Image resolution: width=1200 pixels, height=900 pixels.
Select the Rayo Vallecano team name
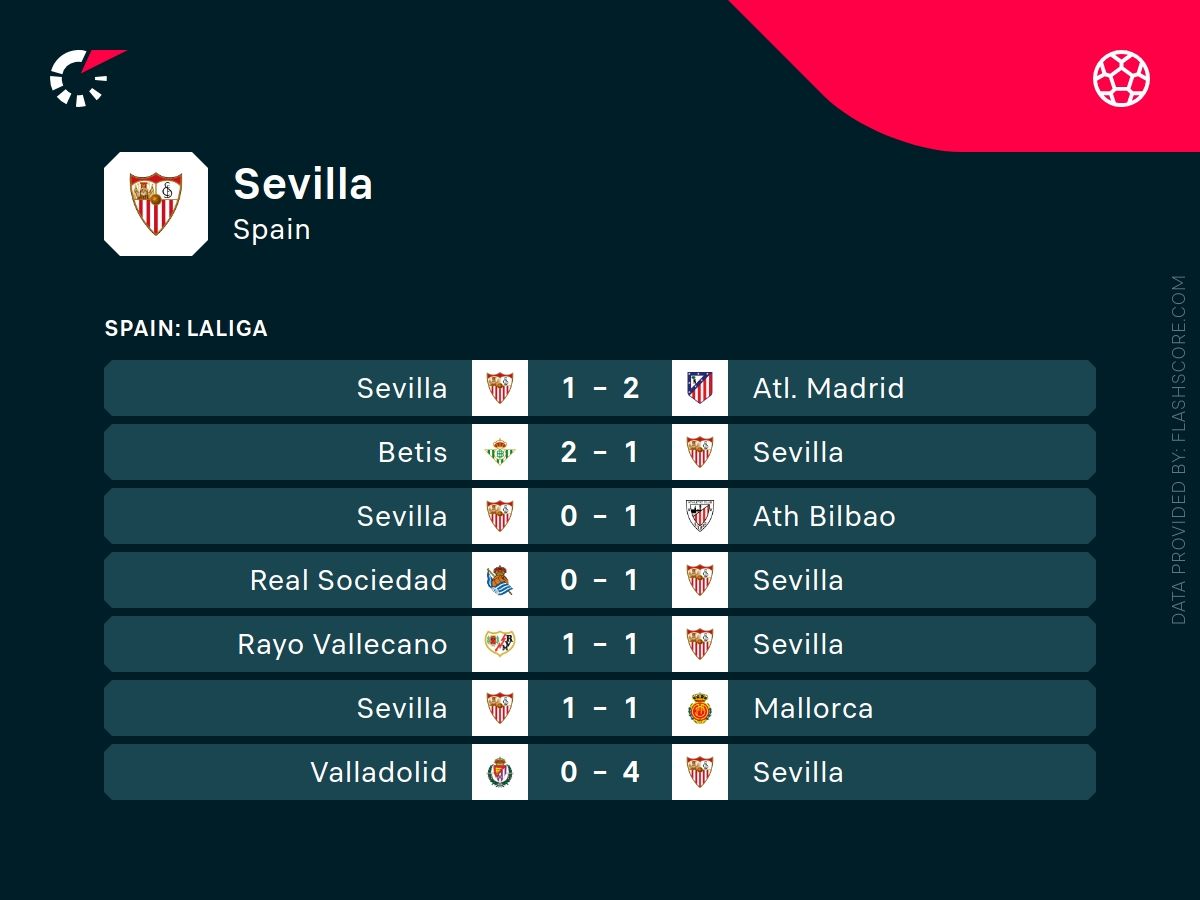pos(342,644)
